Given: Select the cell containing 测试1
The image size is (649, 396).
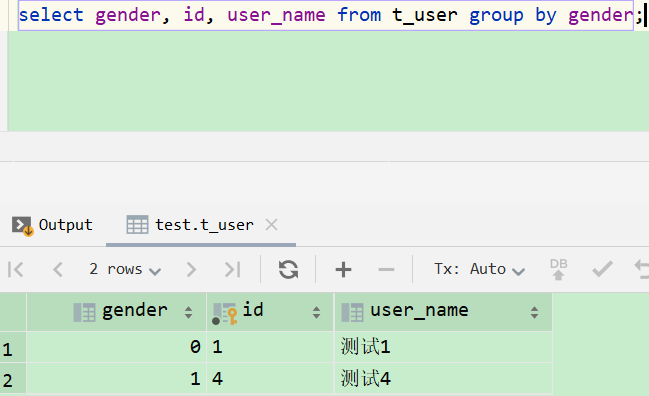Looking at the screenshot, I should [x=443, y=347].
